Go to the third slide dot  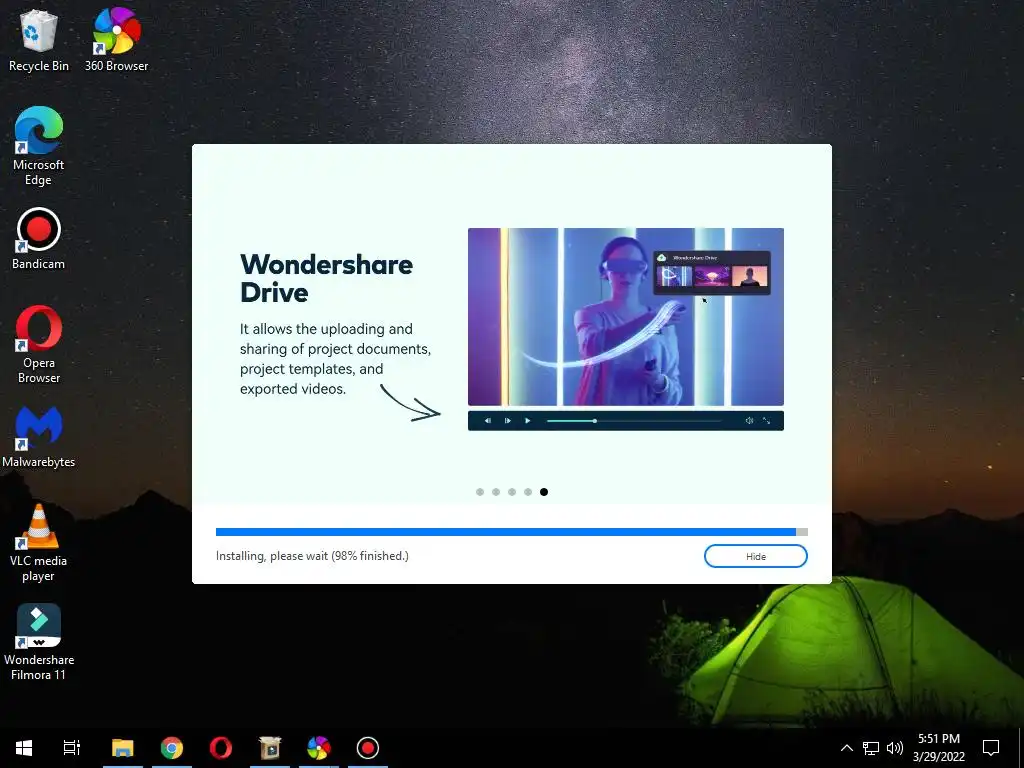512,492
